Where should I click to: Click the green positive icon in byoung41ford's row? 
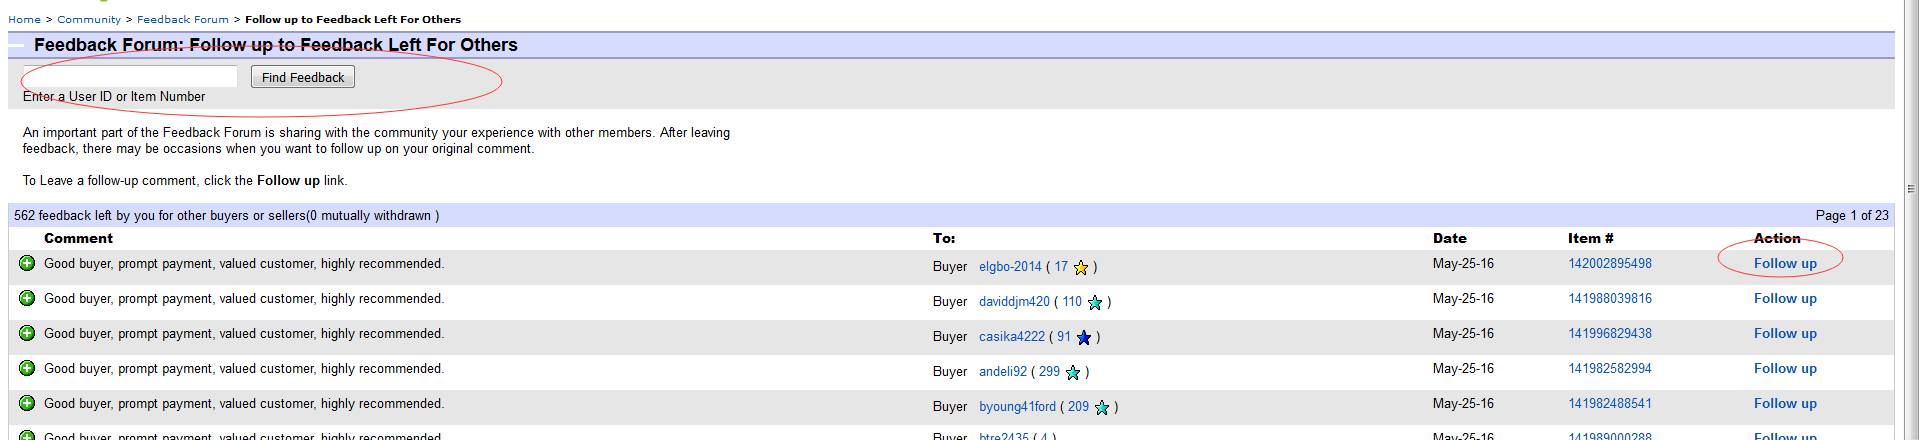point(27,404)
